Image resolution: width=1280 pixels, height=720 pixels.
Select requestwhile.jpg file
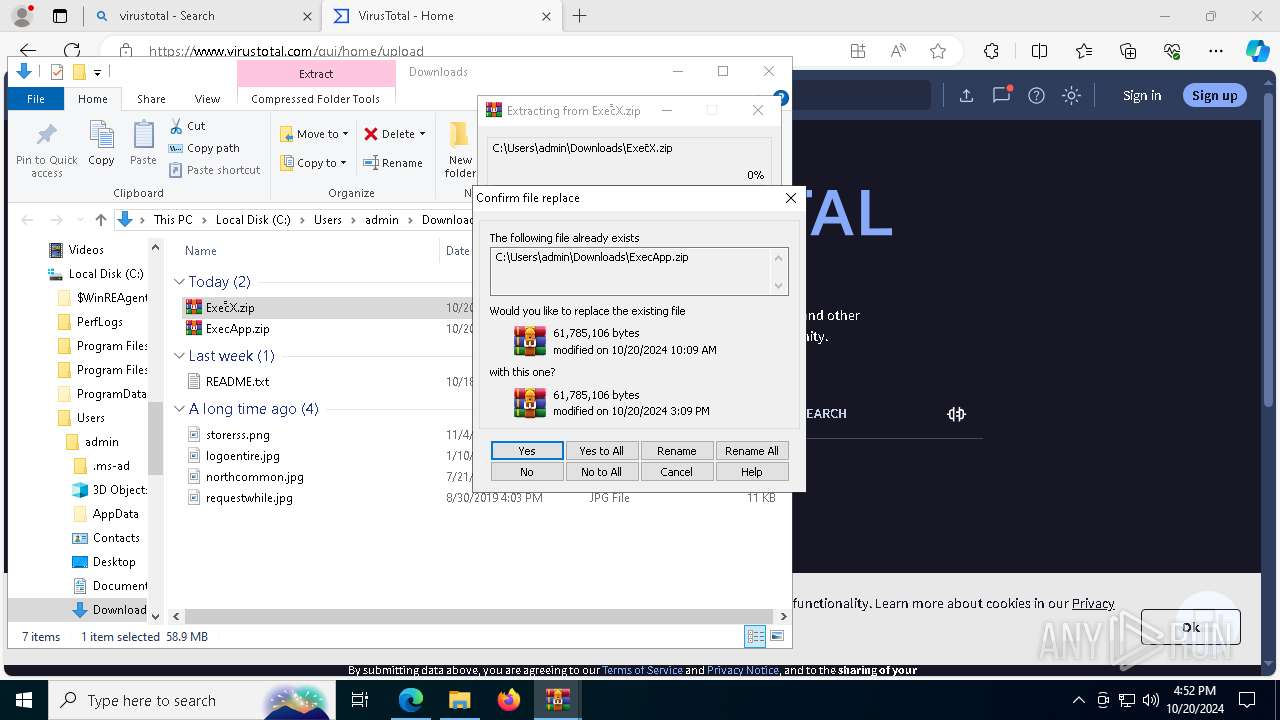[249, 498]
